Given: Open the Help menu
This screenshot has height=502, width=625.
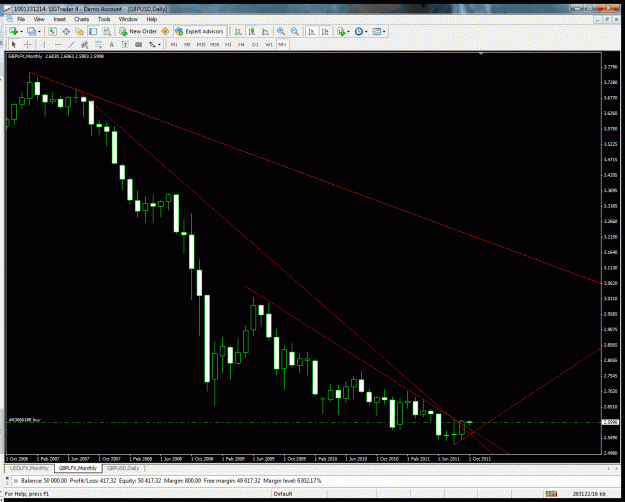Looking at the screenshot, I should (151, 19).
